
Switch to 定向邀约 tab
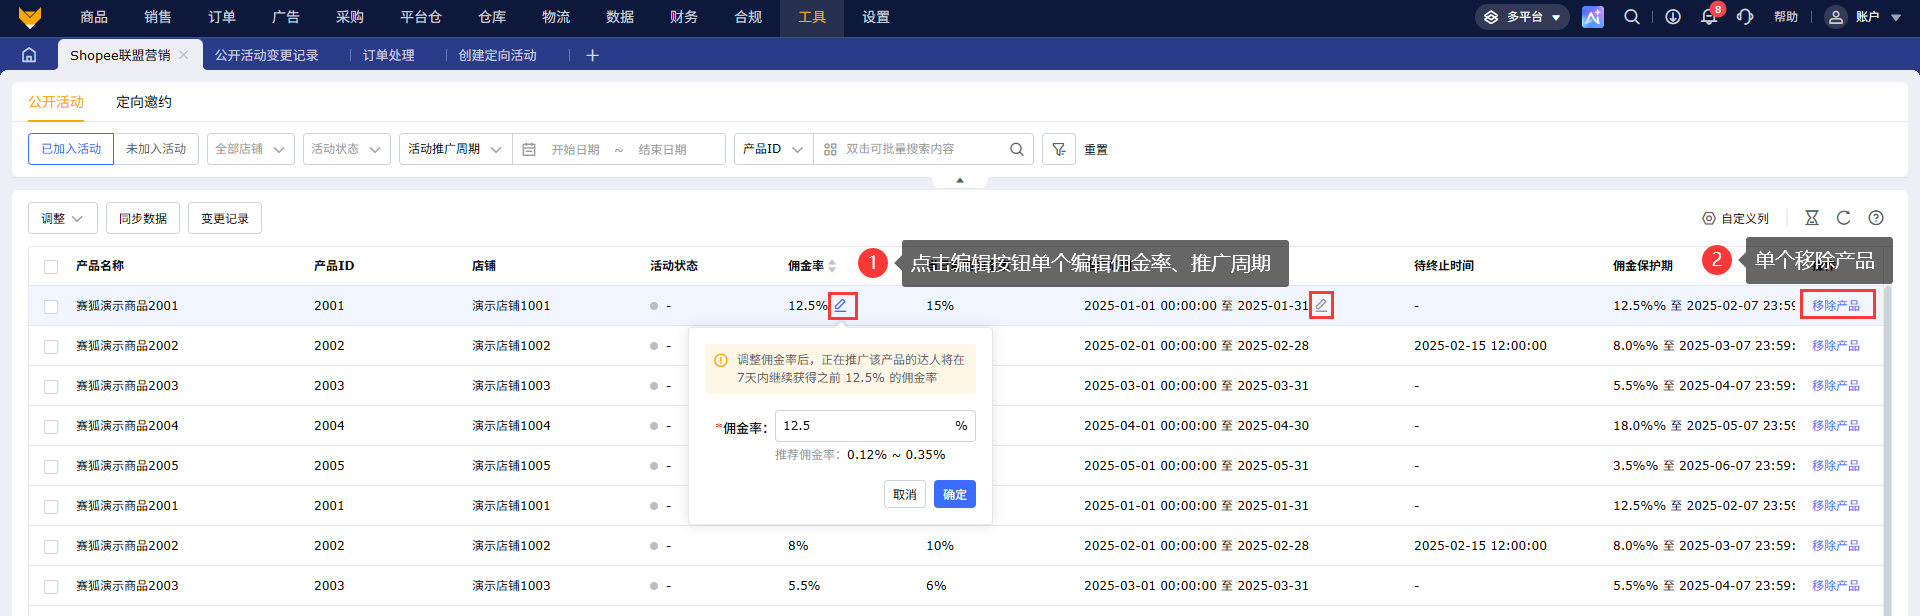click(144, 102)
